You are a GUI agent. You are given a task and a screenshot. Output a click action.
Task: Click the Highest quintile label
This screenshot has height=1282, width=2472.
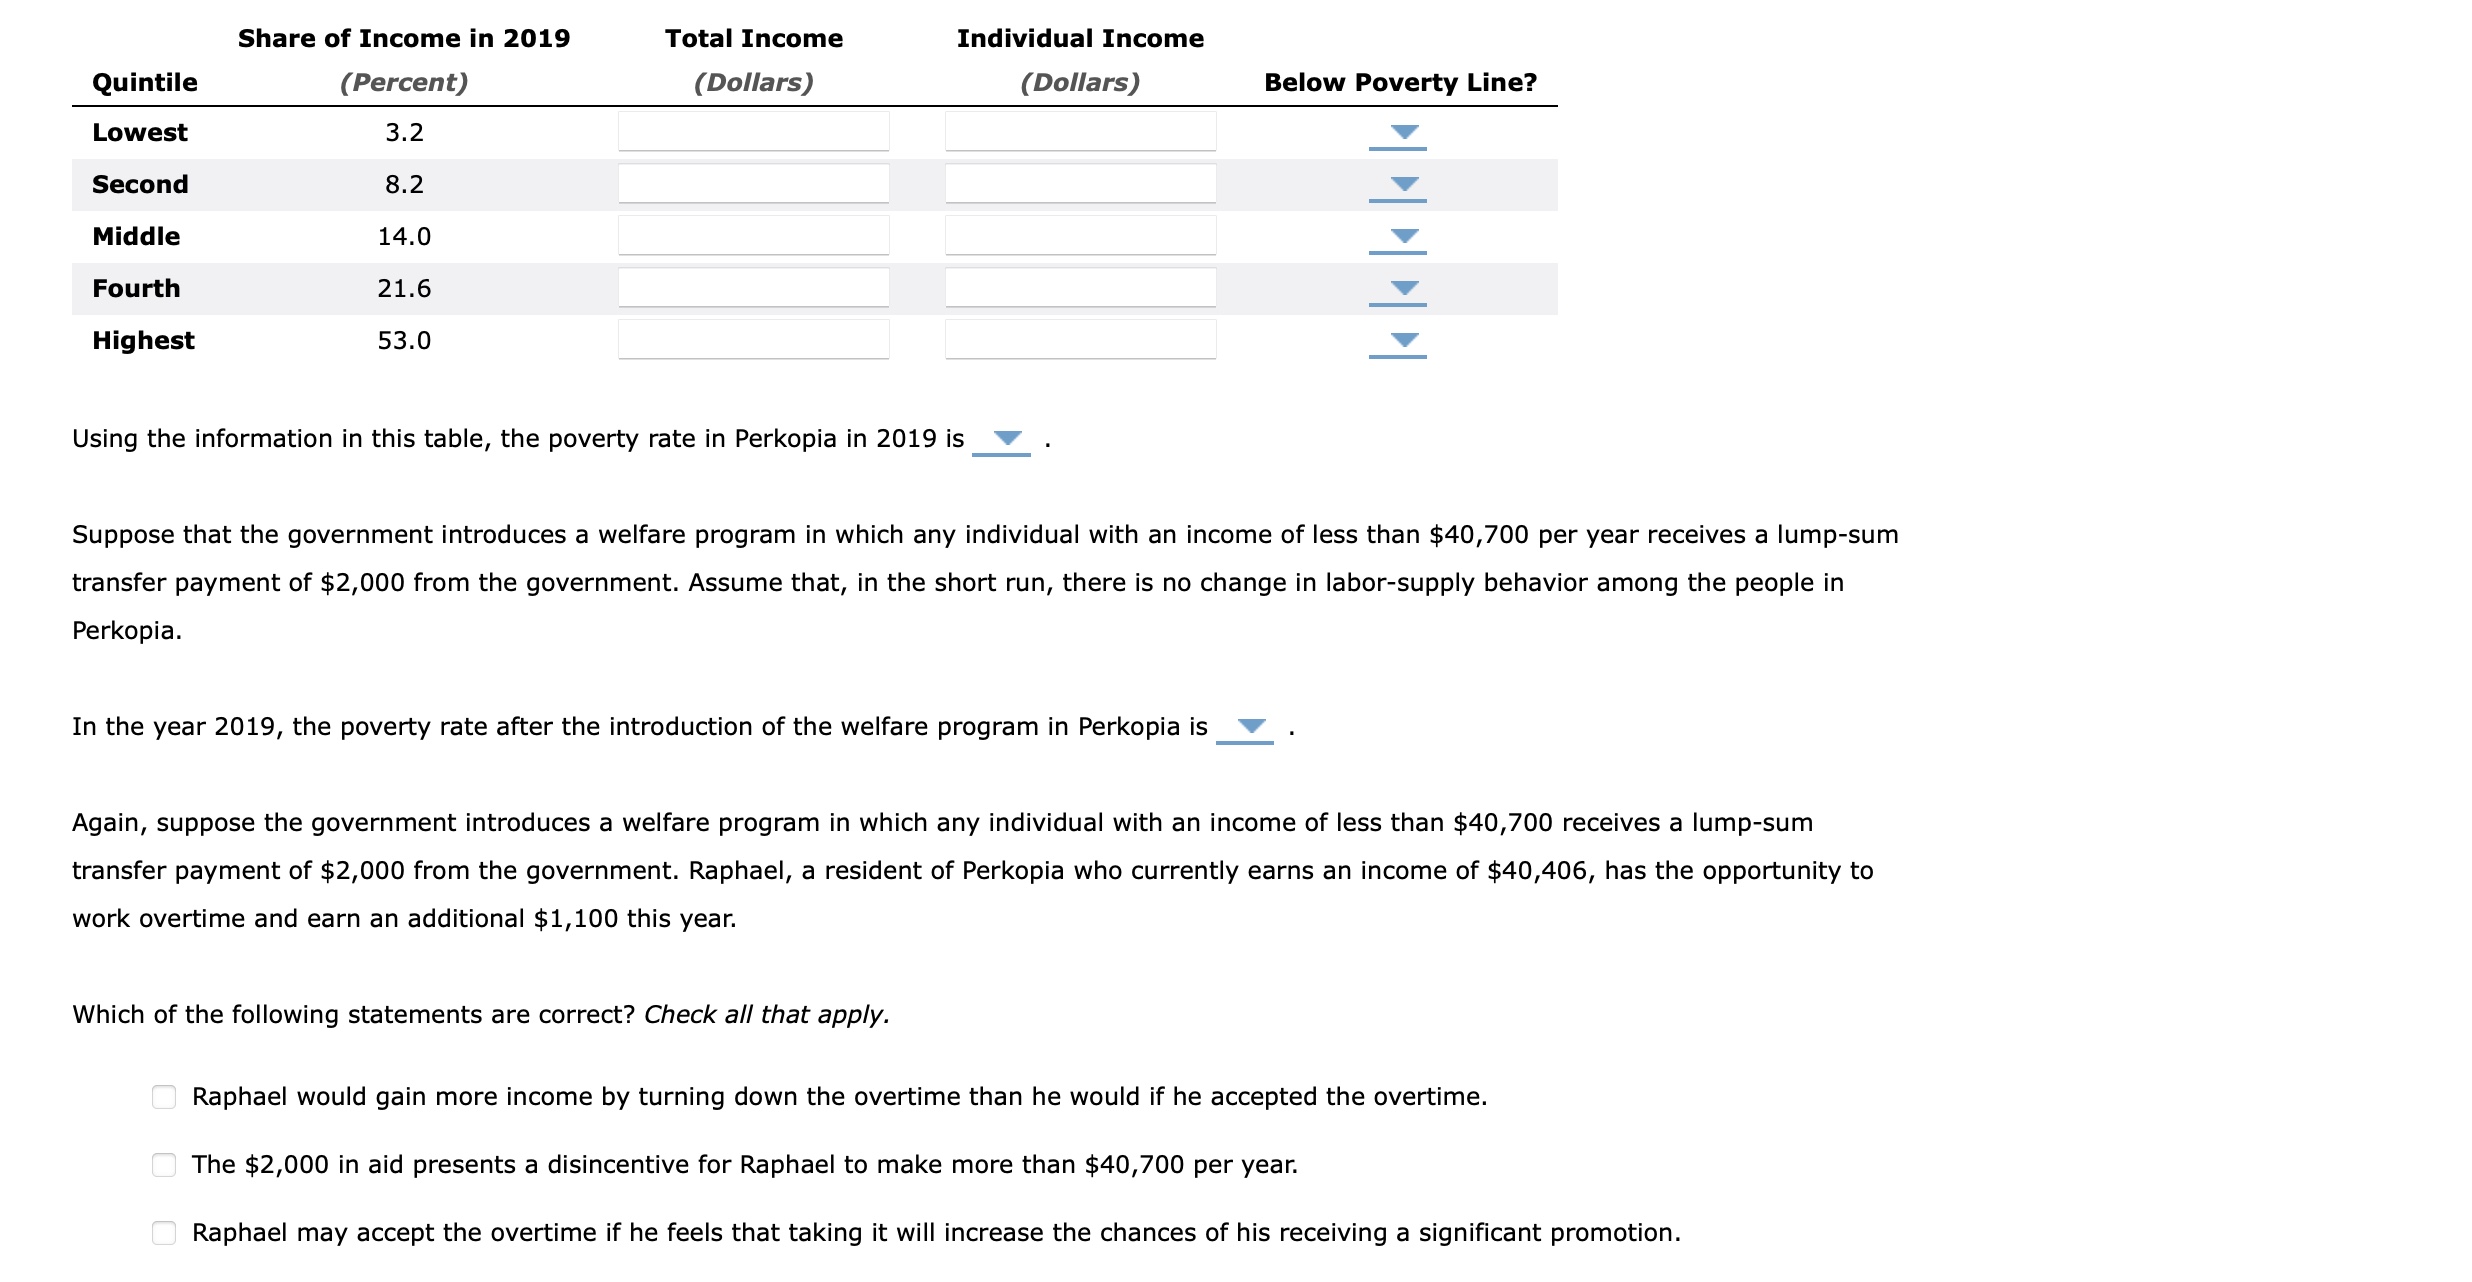click(143, 340)
